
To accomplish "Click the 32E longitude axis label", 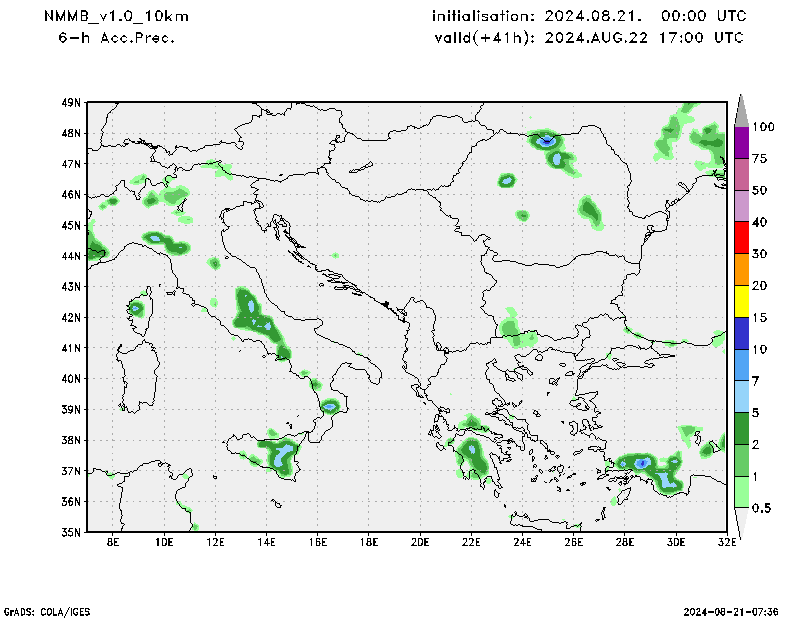I will 726,543.
